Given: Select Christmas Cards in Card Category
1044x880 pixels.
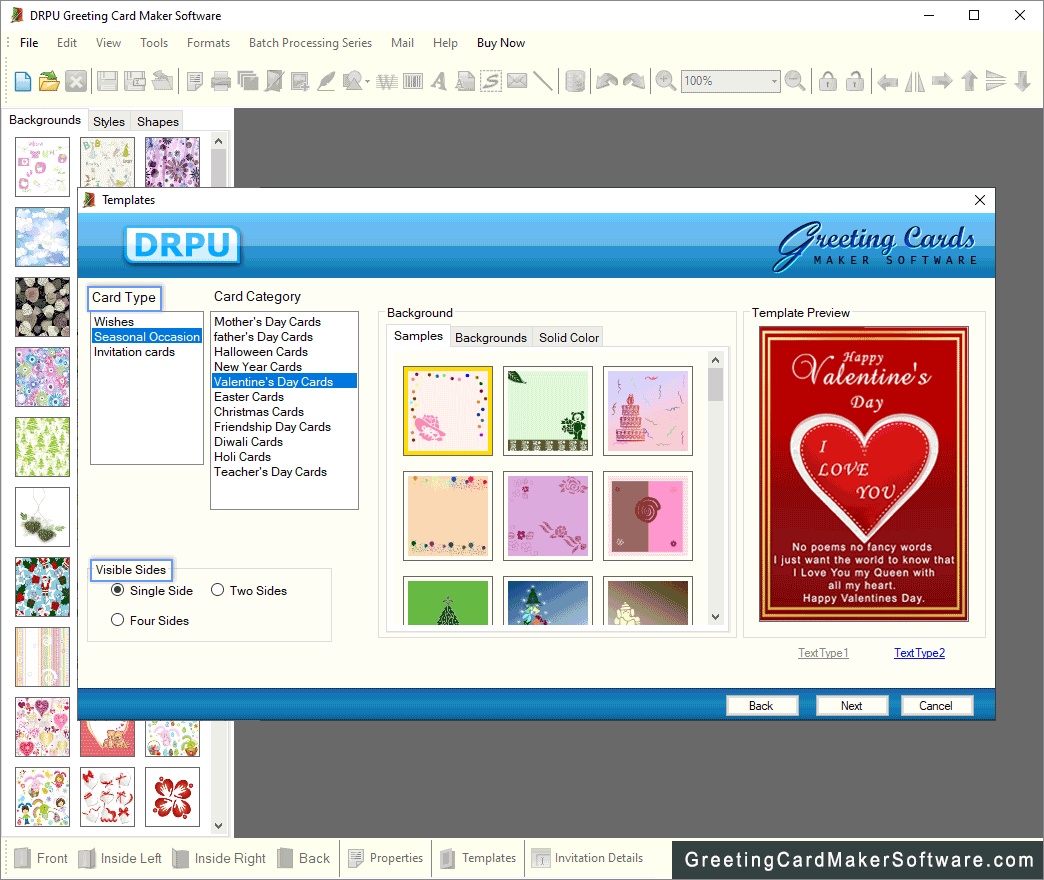Looking at the screenshot, I should point(259,412).
